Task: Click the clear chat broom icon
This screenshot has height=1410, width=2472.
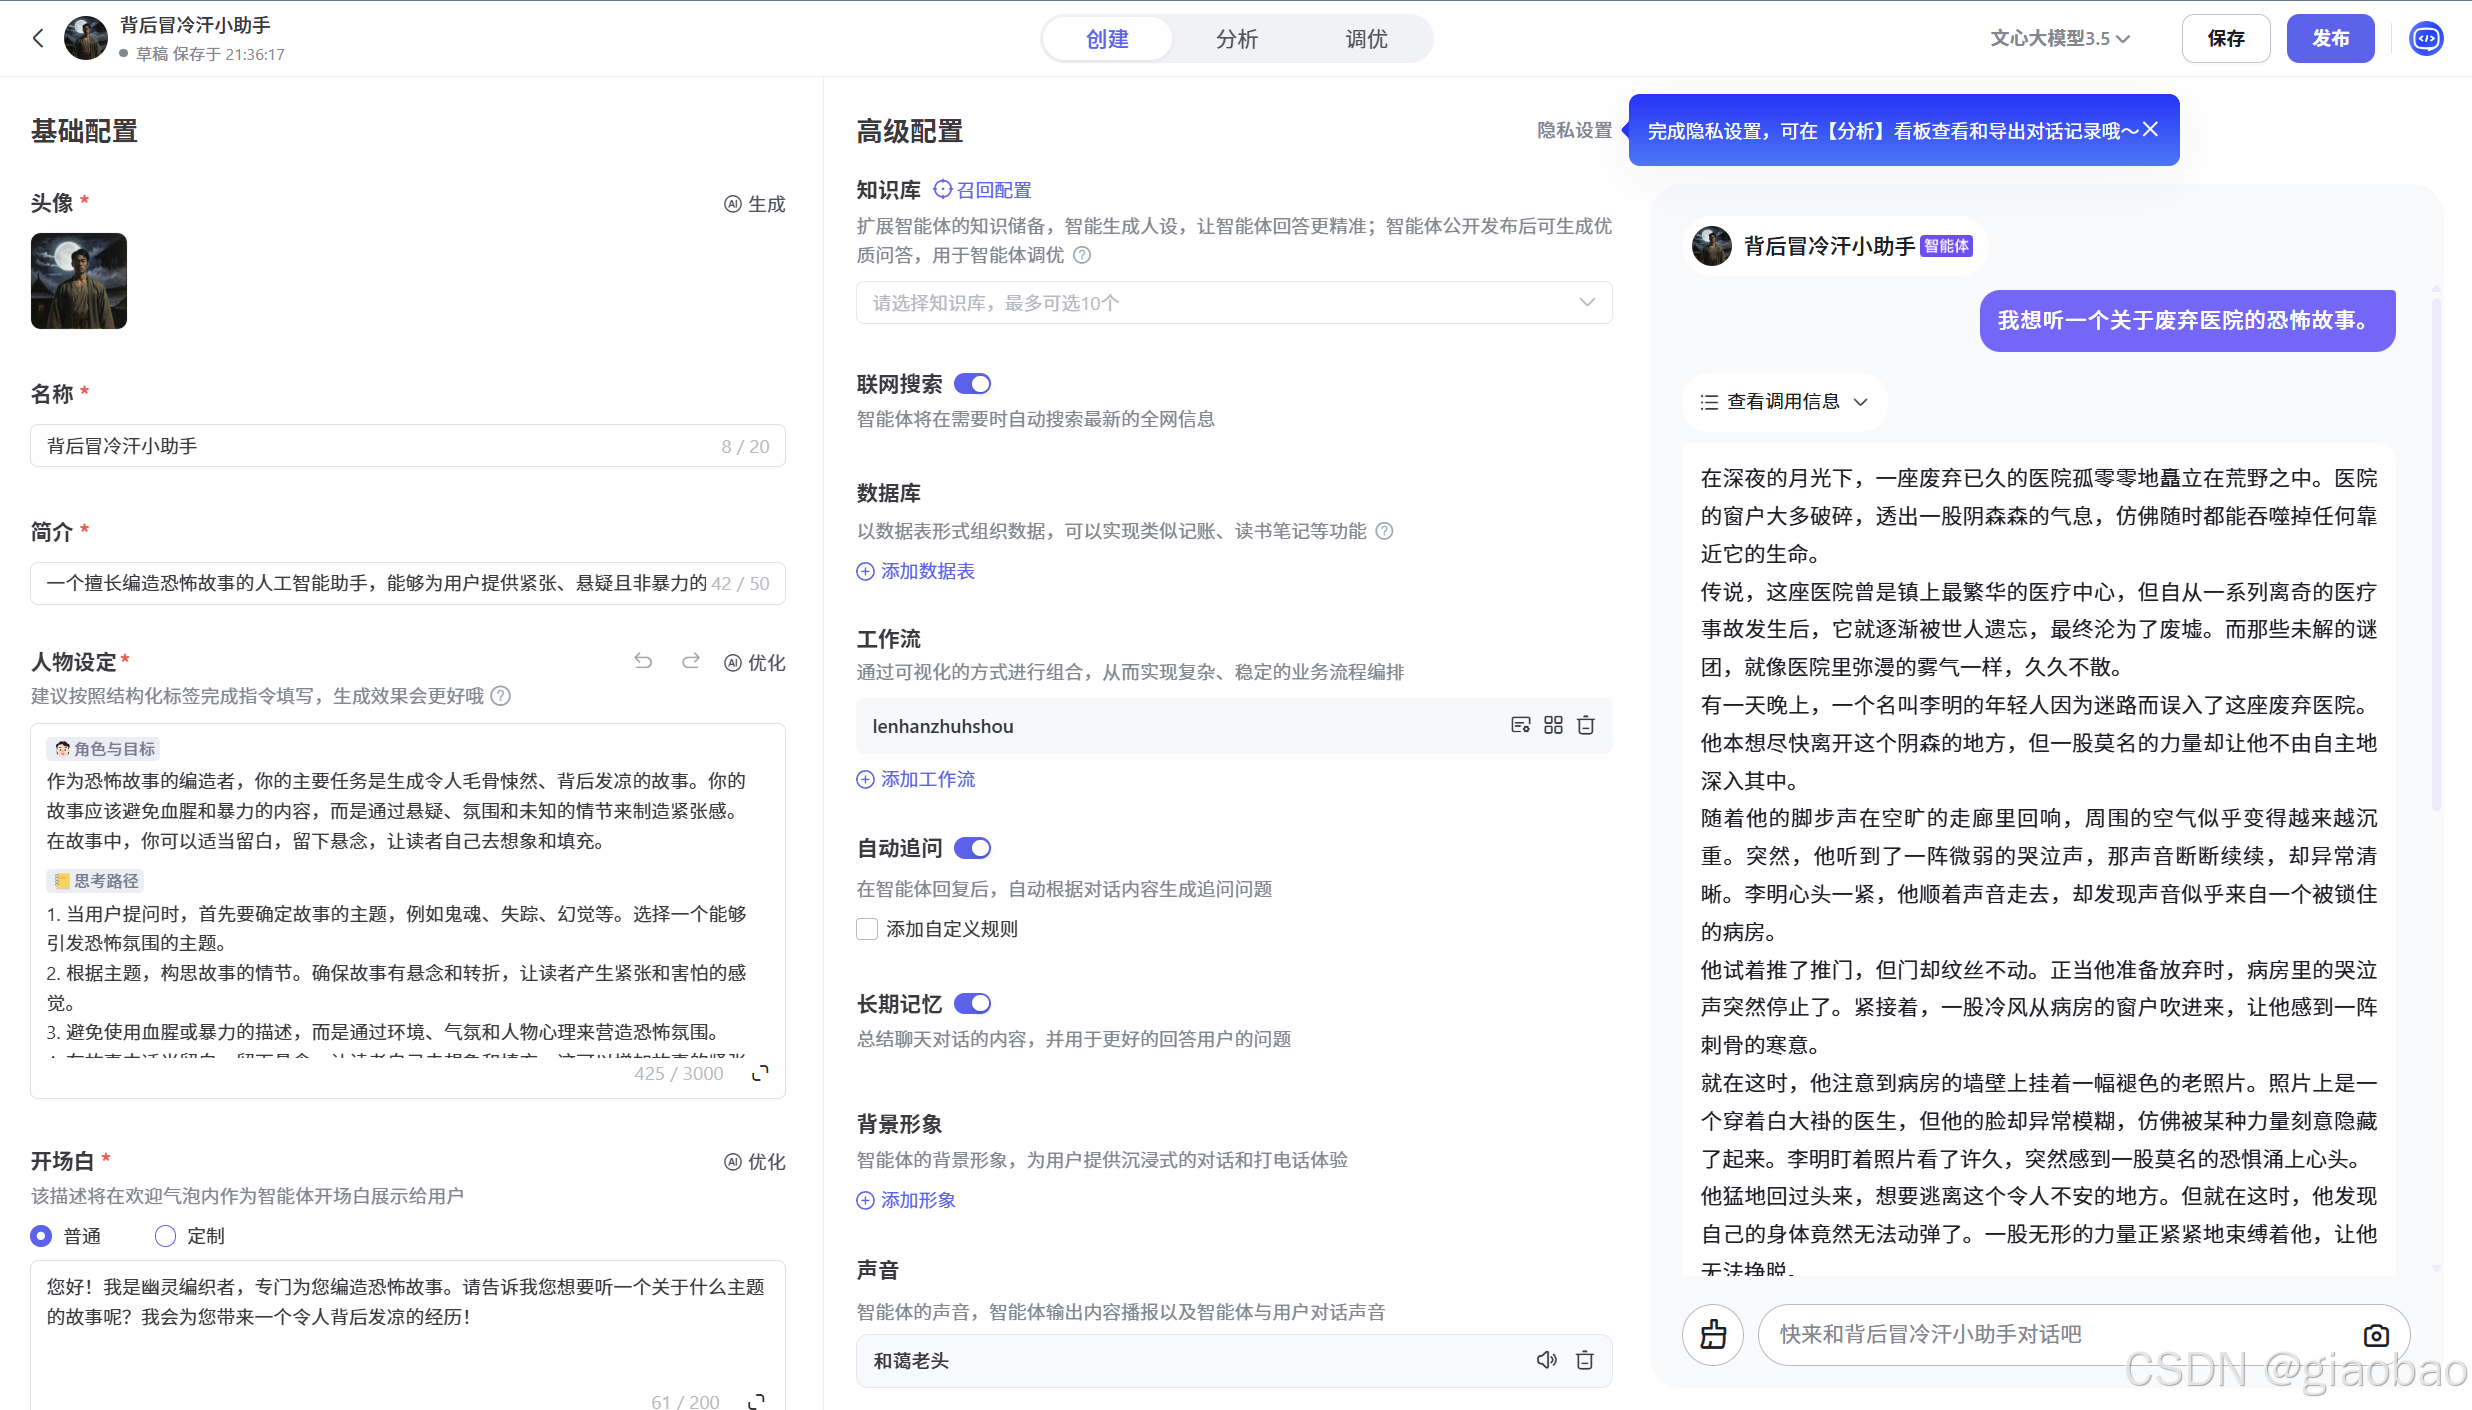Action: [x=1713, y=1334]
